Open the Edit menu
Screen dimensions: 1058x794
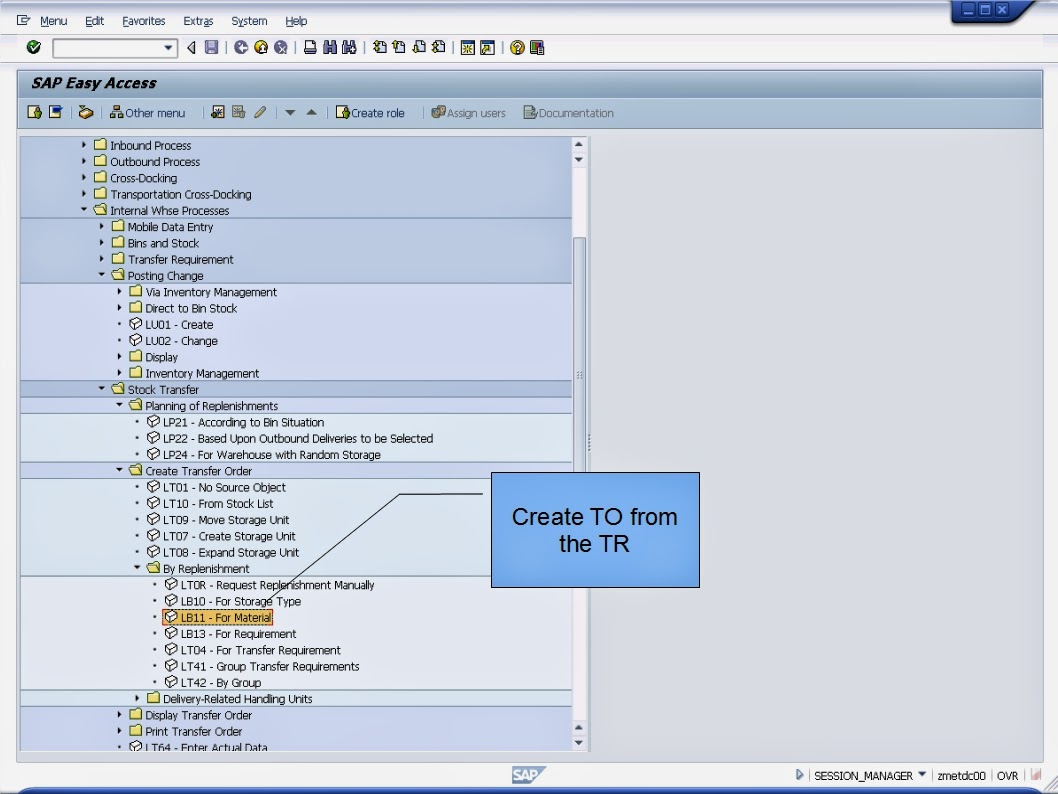(x=94, y=21)
